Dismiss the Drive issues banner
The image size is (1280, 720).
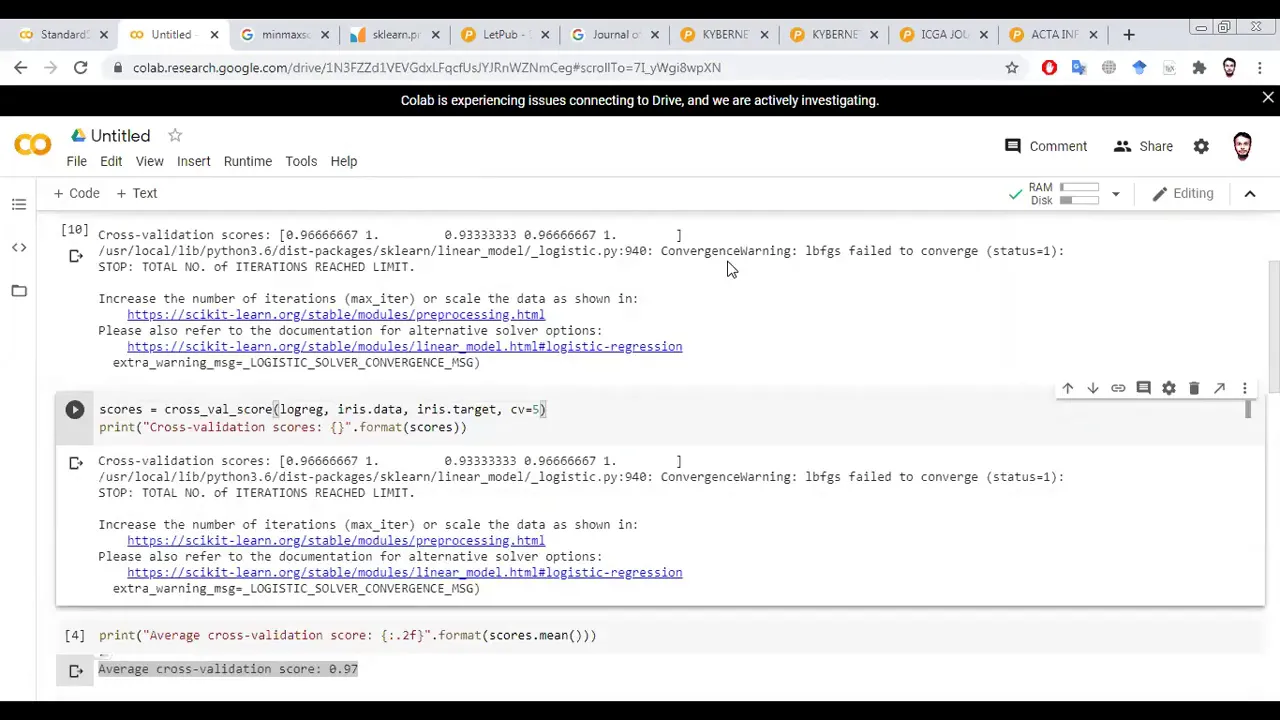pyautogui.click(x=1267, y=98)
